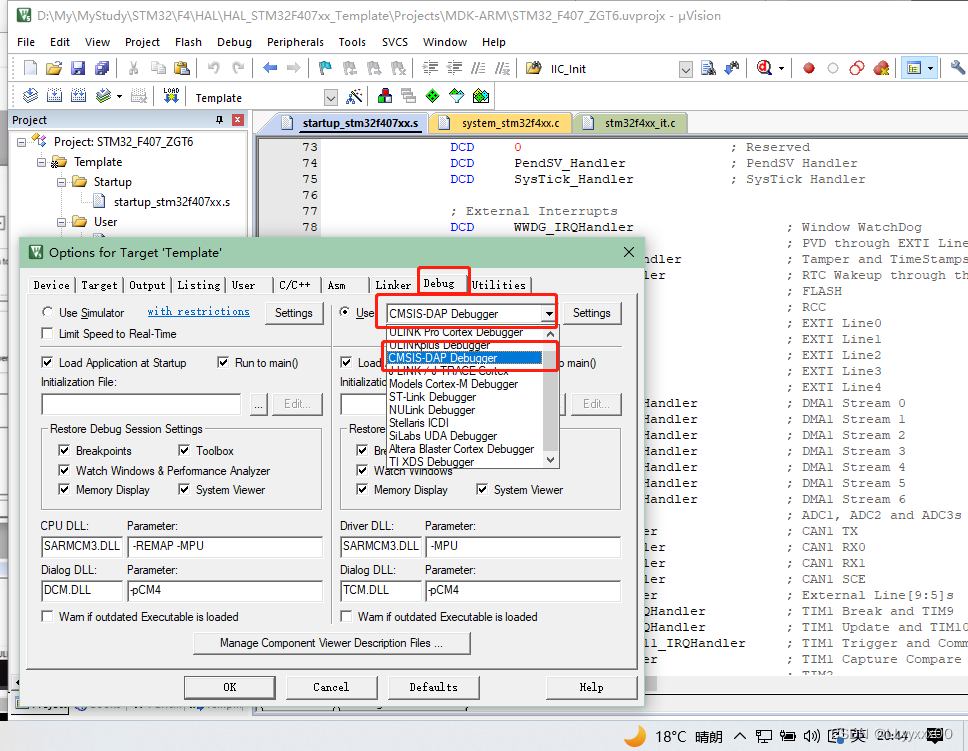Collapse the Startup folder in project tree
This screenshot has width=968, height=751.
(61, 182)
